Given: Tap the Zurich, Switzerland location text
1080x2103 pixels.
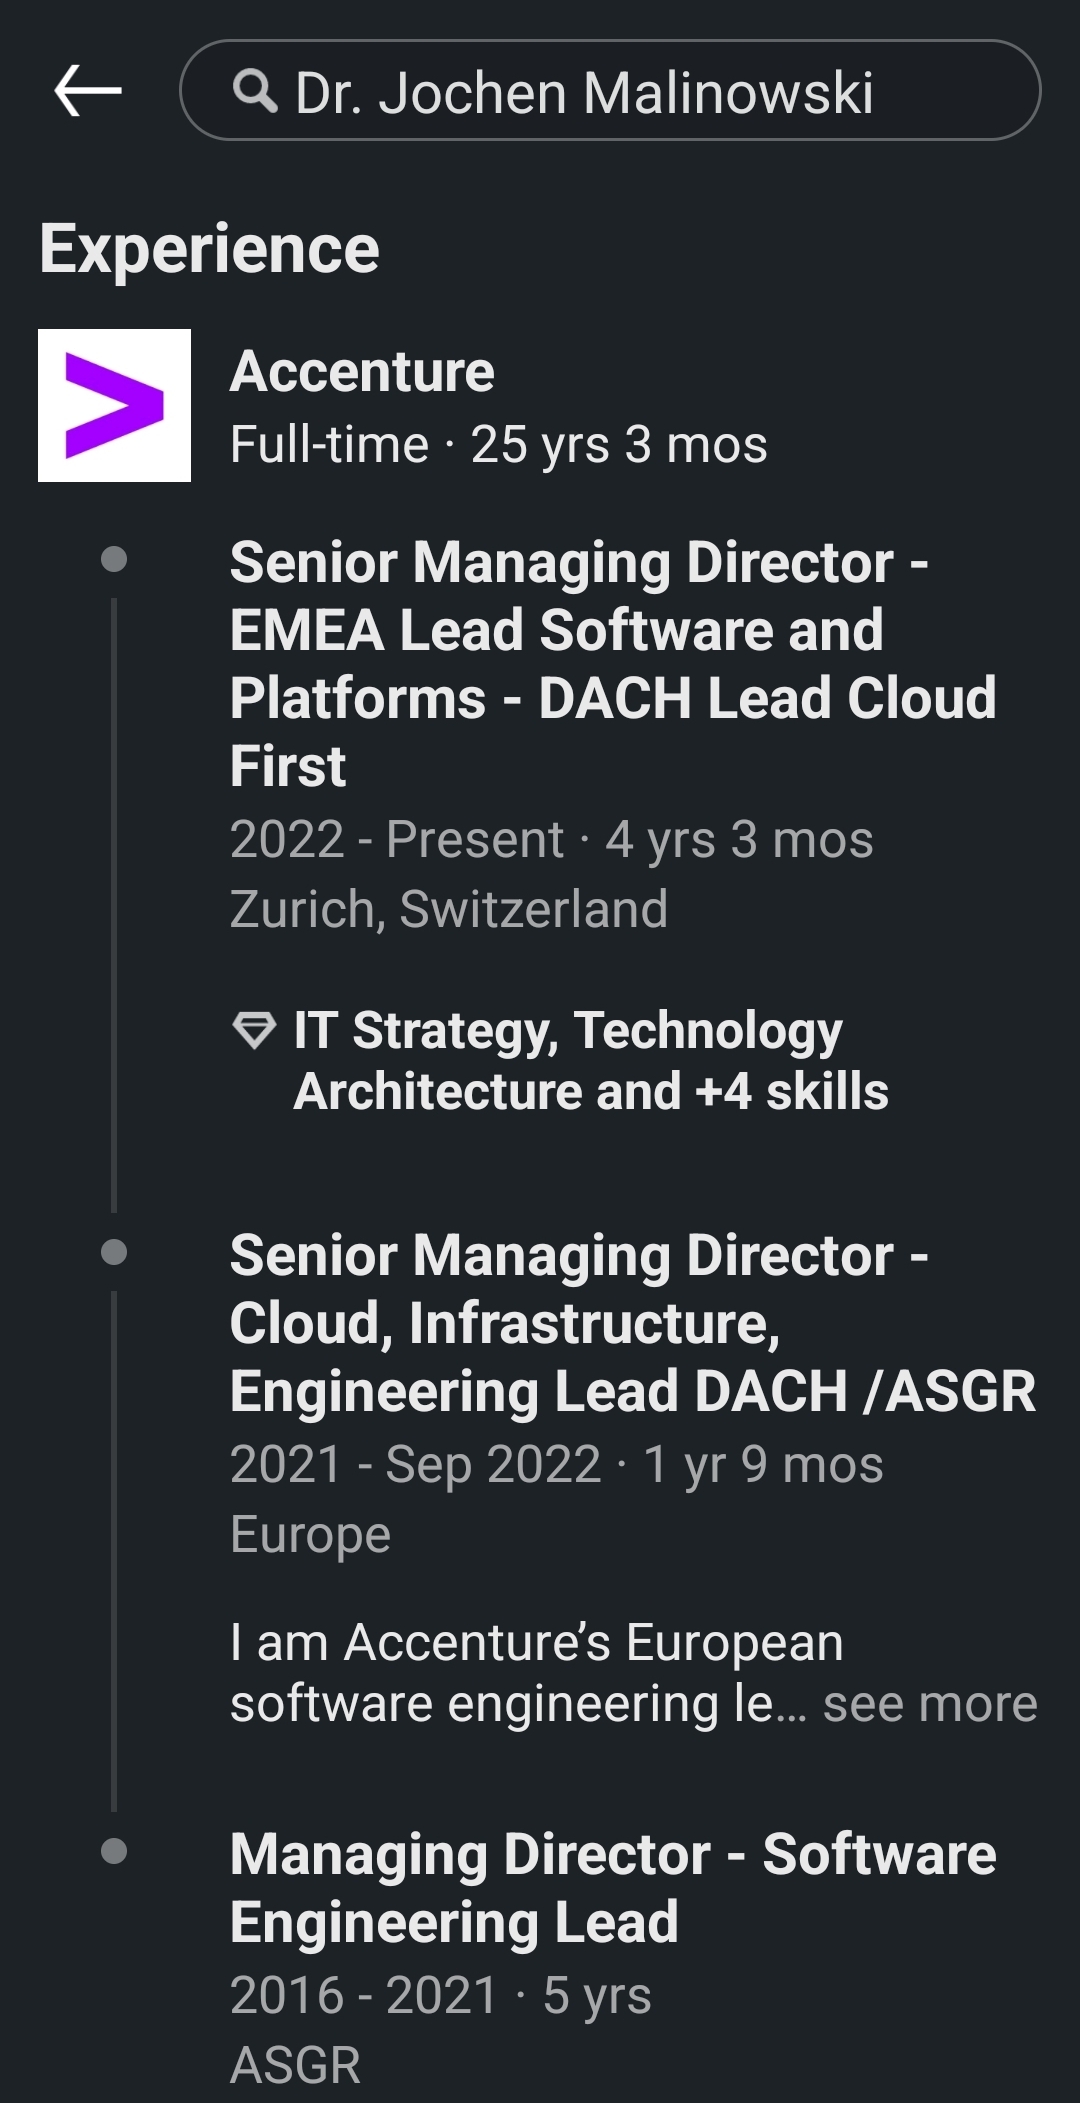Looking at the screenshot, I should 448,909.
